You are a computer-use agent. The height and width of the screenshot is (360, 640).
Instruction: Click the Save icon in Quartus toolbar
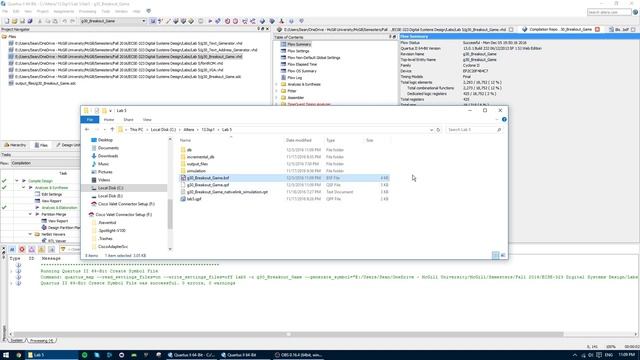pos(22,21)
